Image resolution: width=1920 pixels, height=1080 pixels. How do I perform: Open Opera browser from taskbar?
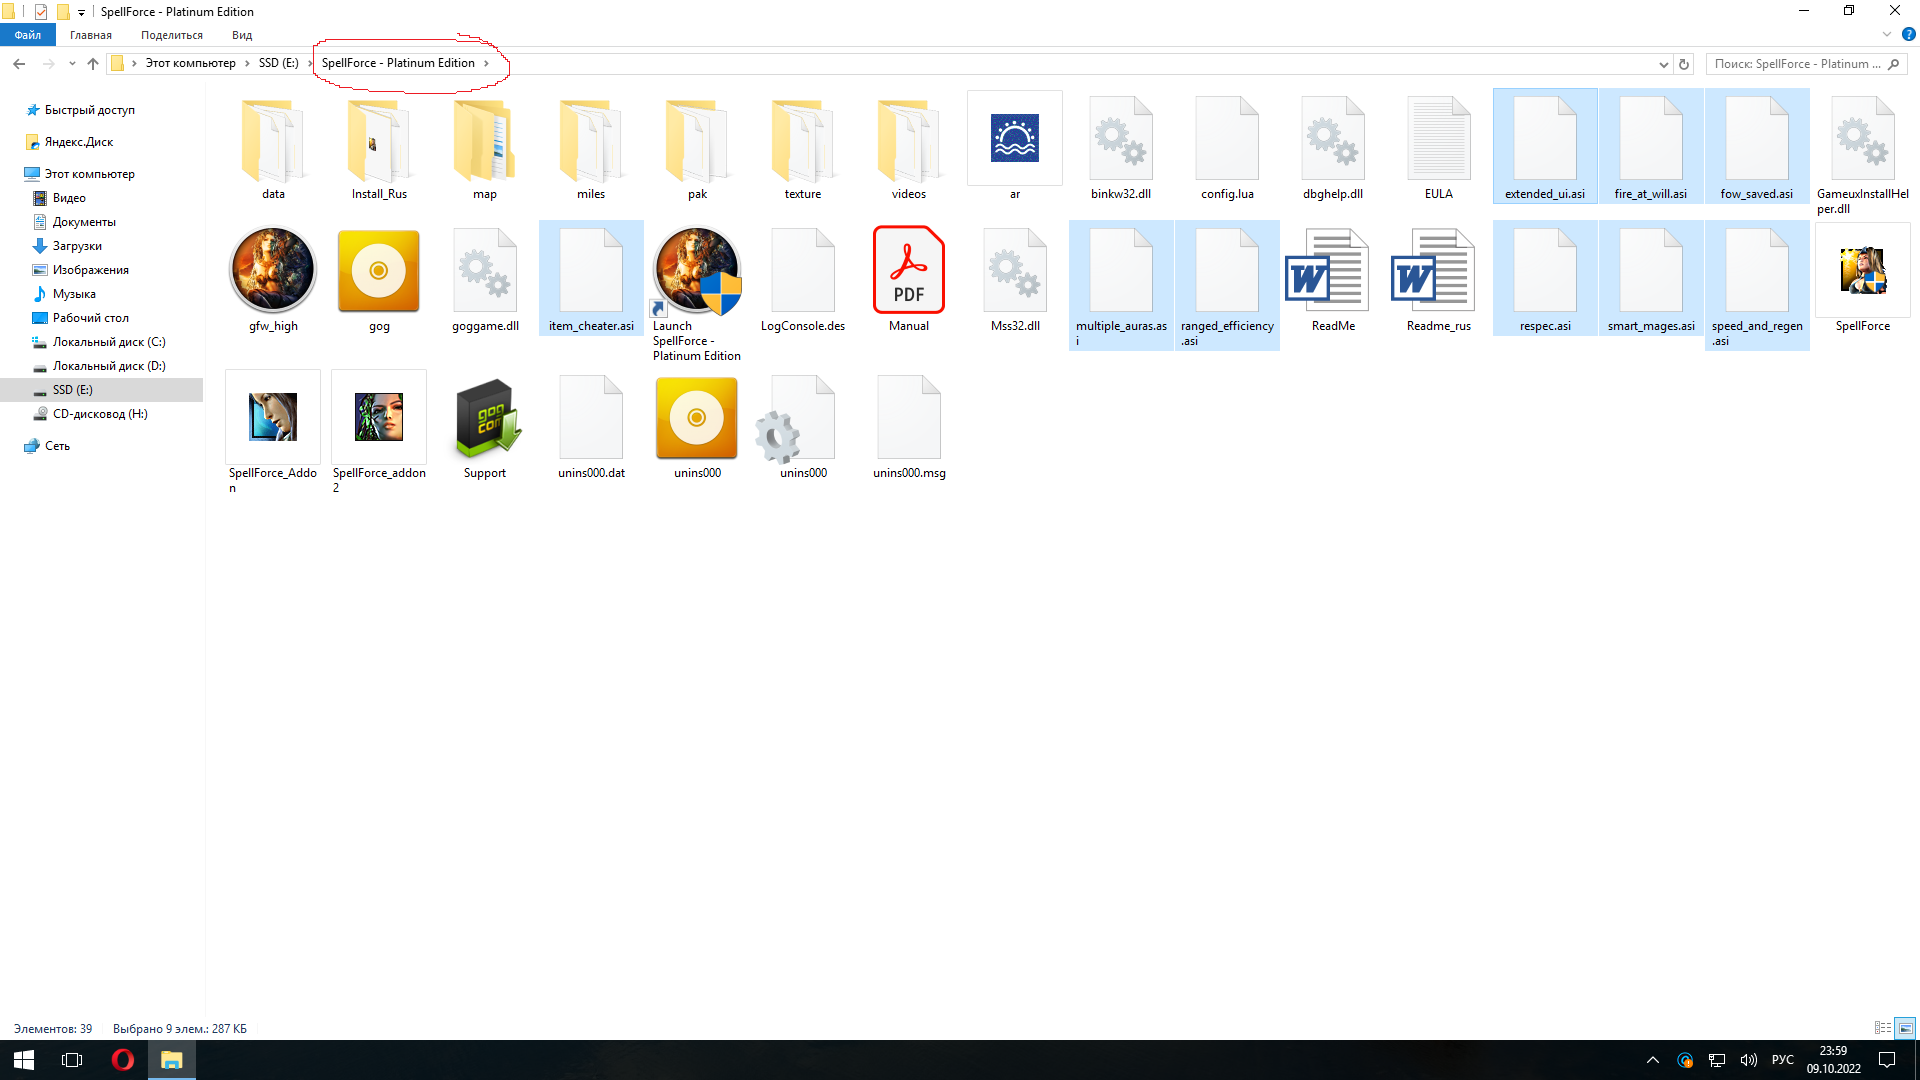pos(122,1060)
